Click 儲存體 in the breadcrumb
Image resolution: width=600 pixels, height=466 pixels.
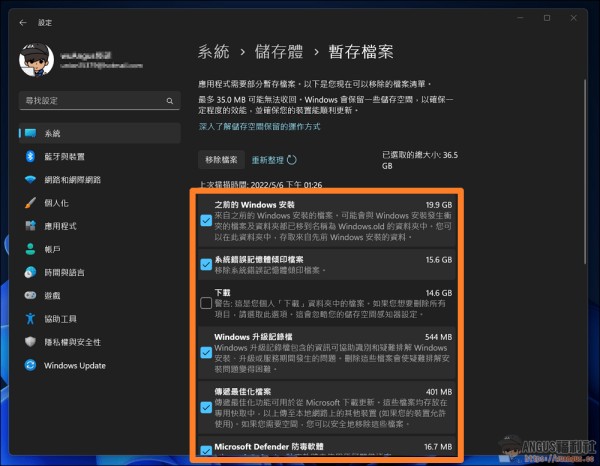point(279,52)
